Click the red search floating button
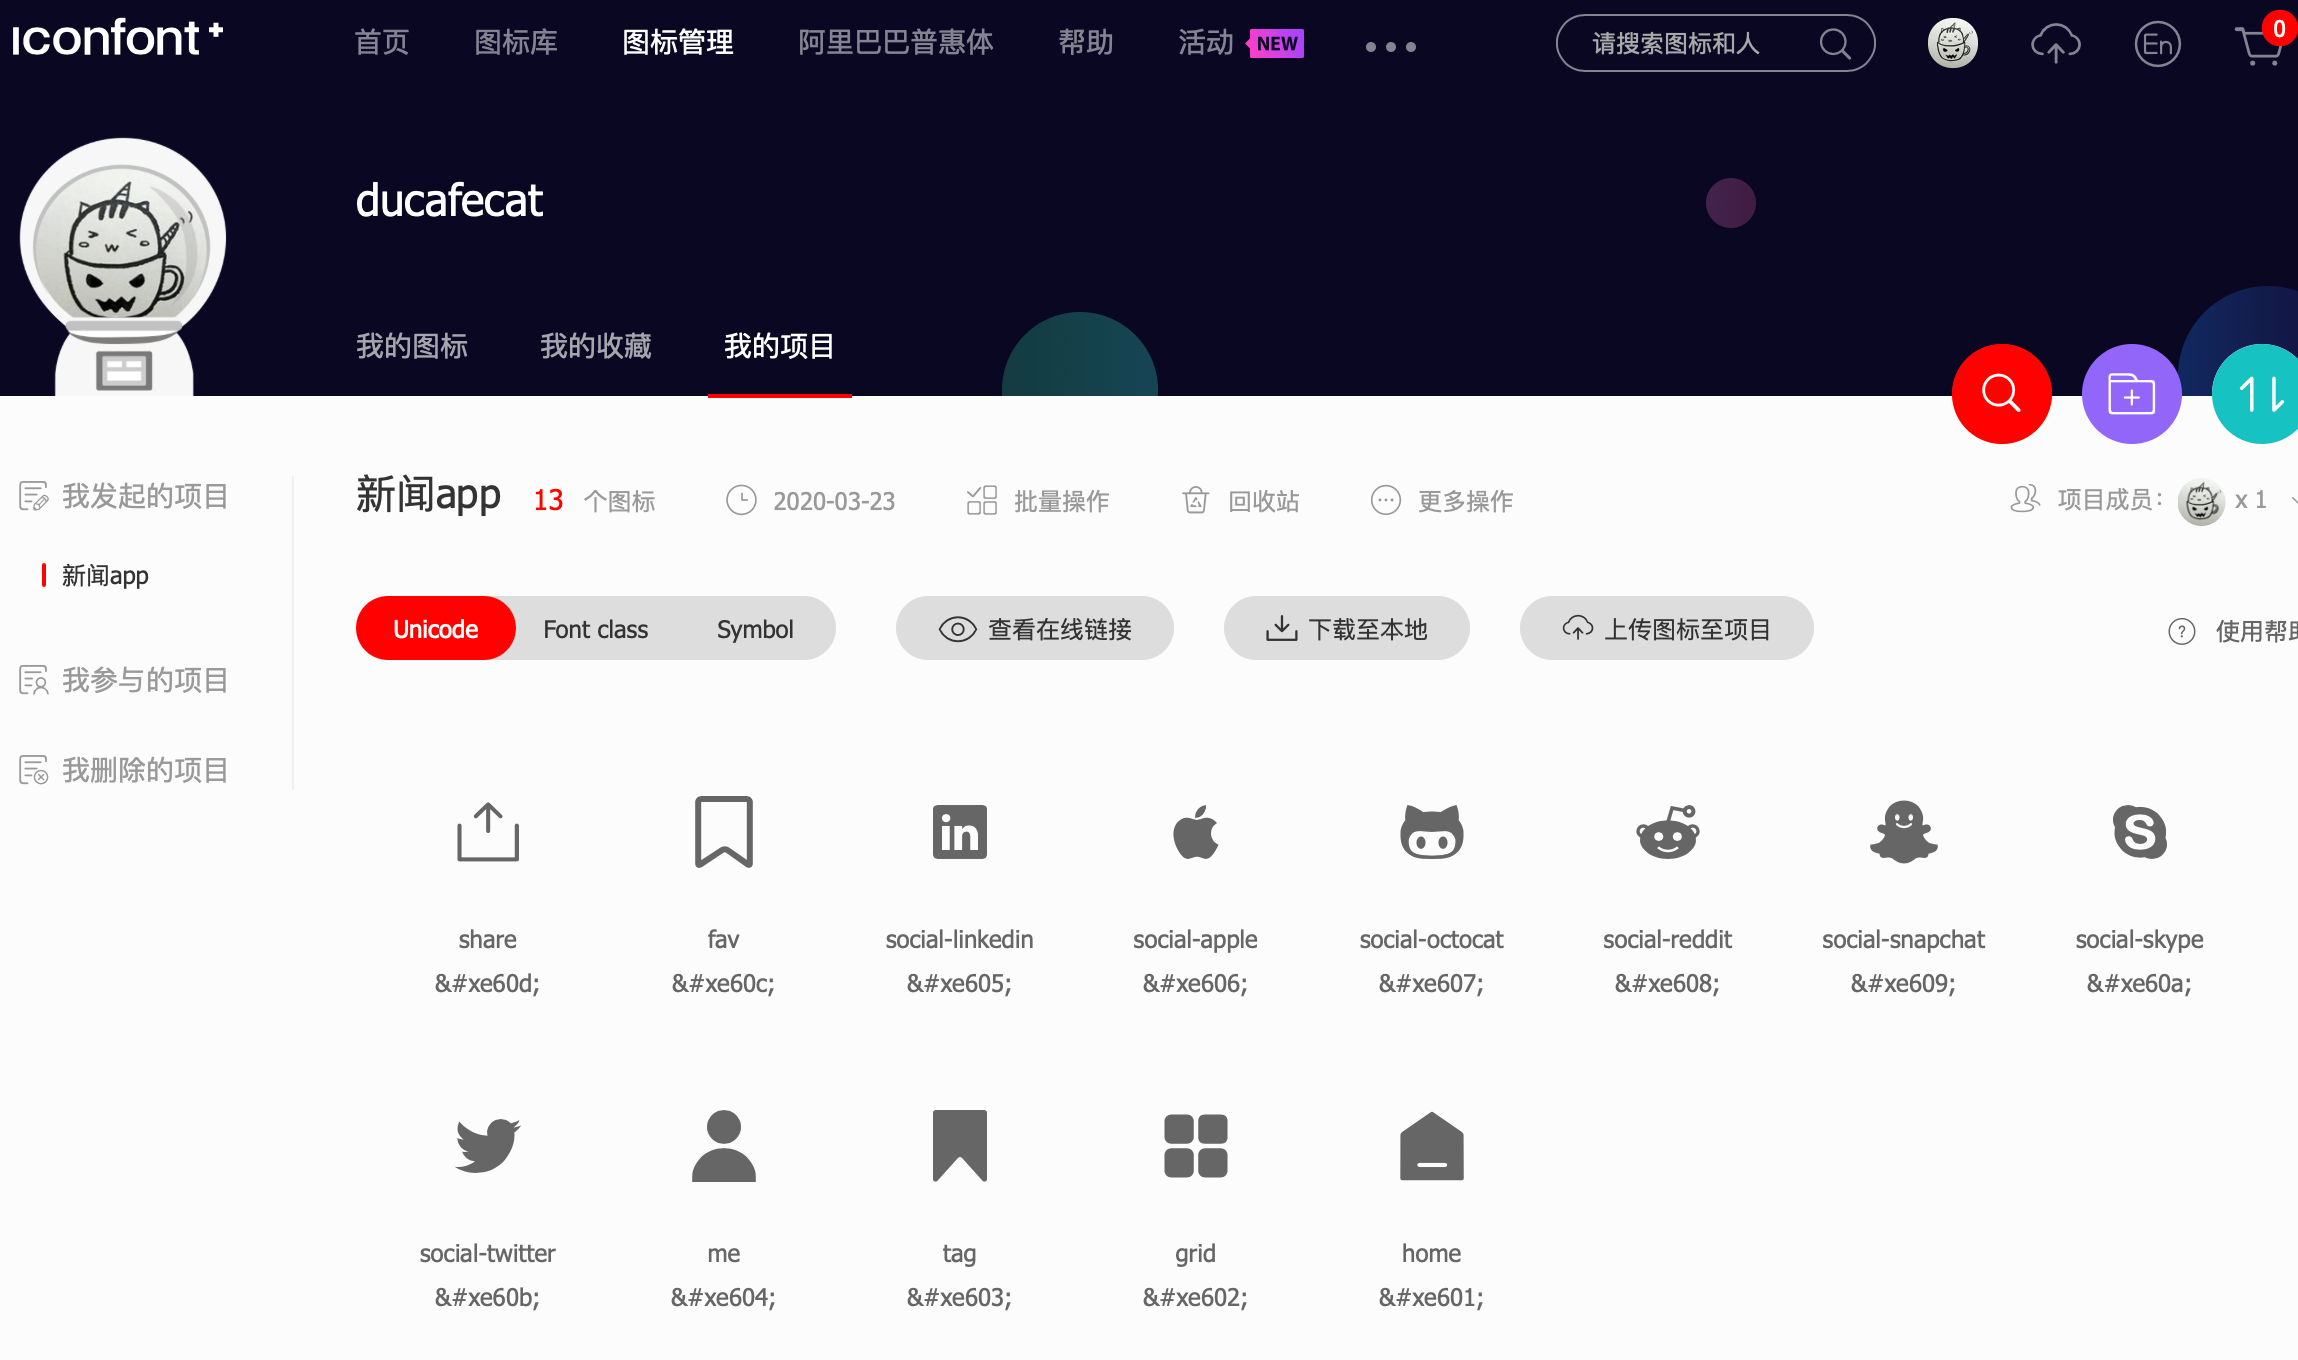Image resolution: width=2298 pixels, height=1360 pixels. (2001, 394)
